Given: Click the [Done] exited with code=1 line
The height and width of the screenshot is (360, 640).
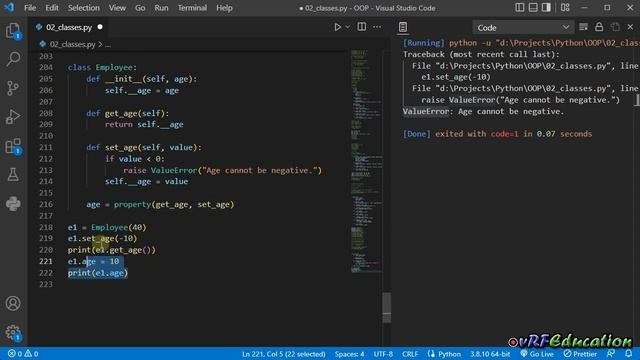Looking at the screenshot, I should point(497,134).
